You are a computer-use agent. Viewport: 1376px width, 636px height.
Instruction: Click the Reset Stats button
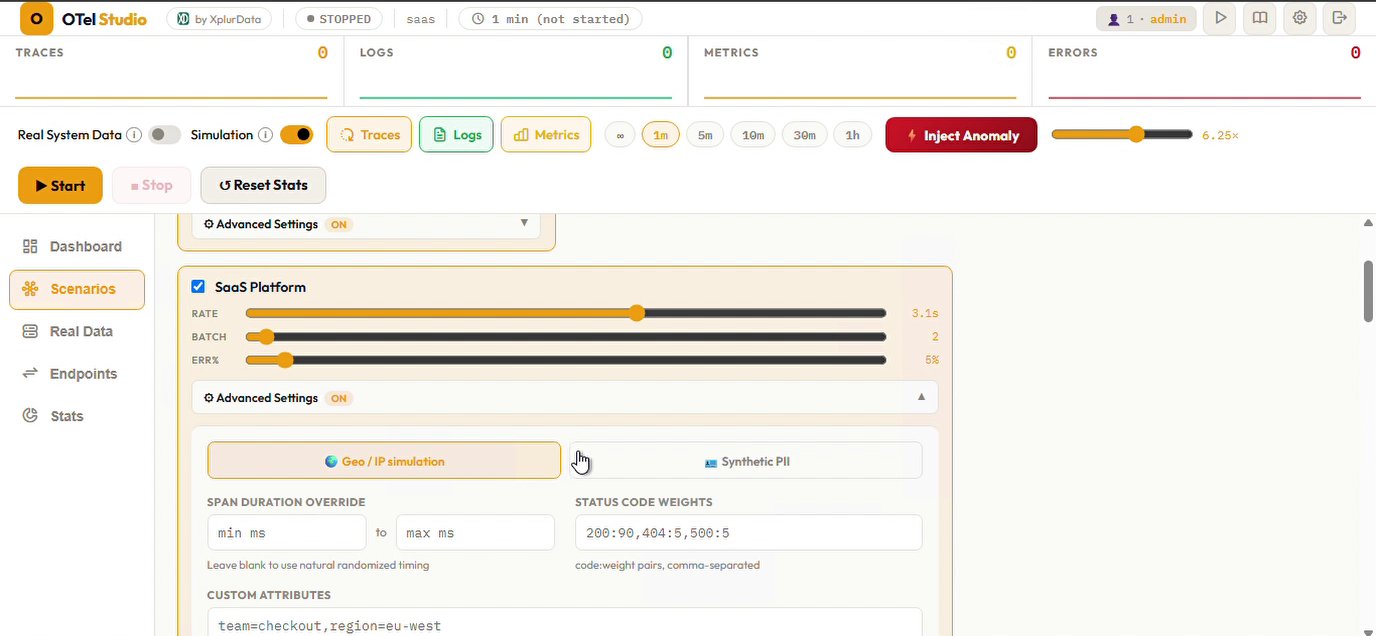[263, 185]
